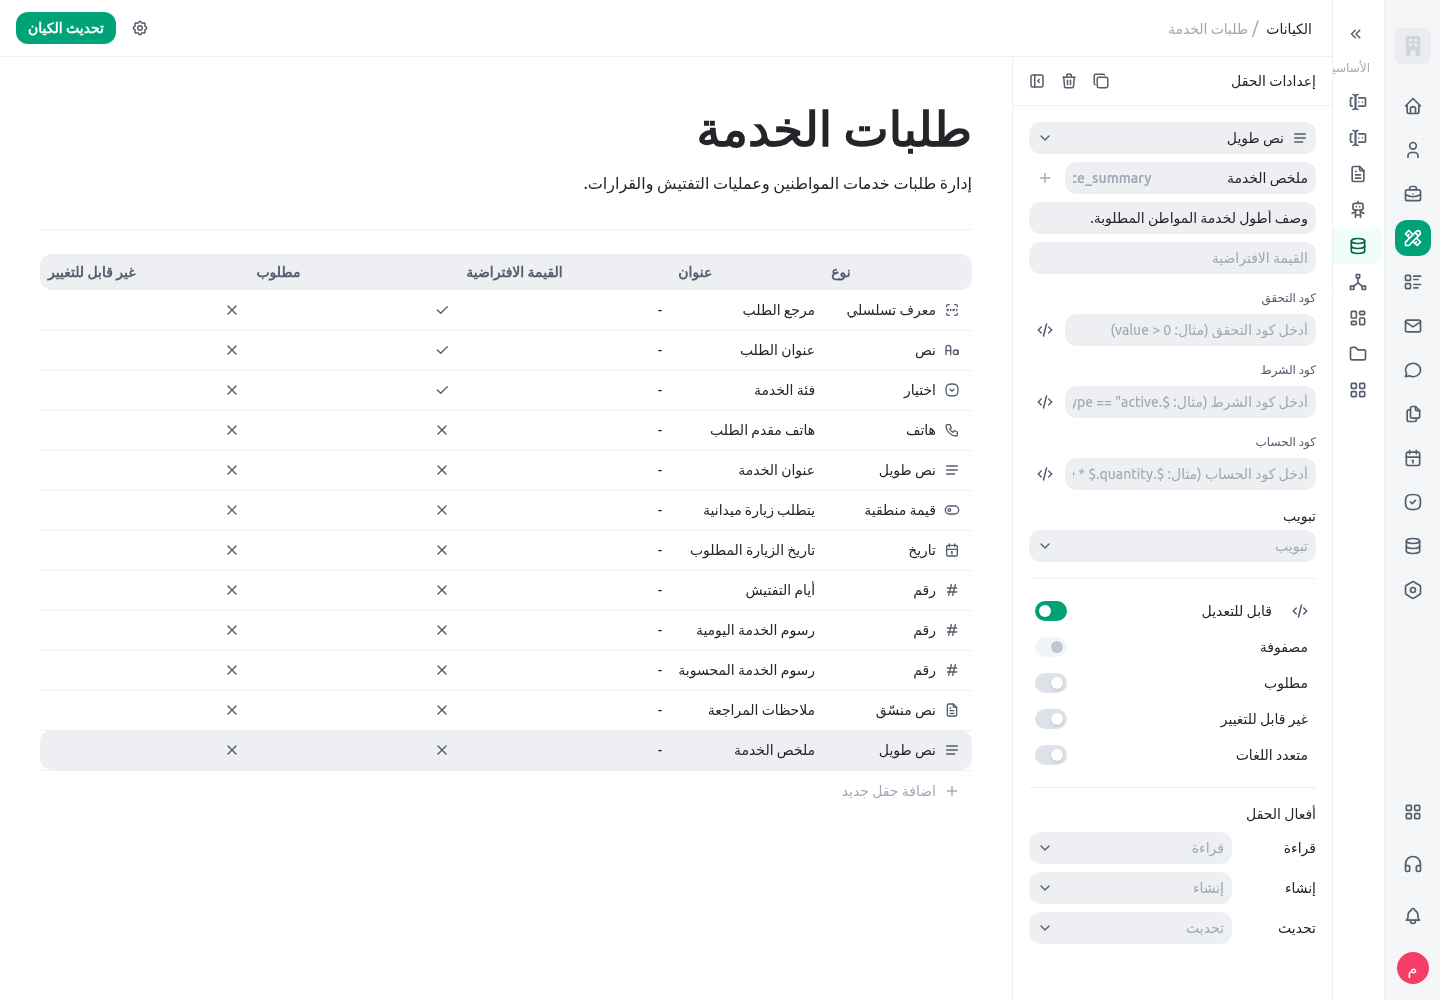Open the red user avatar

[1413, 968]
